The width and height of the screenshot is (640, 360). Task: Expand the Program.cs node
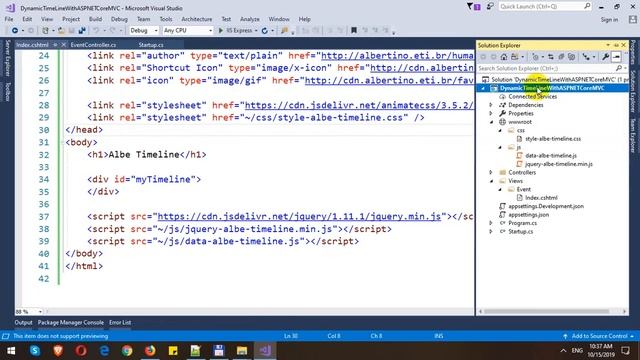click(x=491, y=223)
